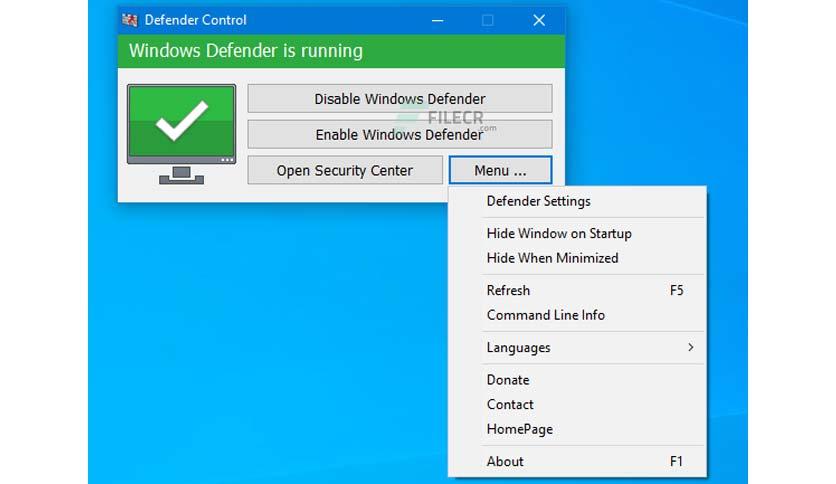This screenshot has height=484, width=836.
Task: Choose Donate from the menu
Action: 577,380
